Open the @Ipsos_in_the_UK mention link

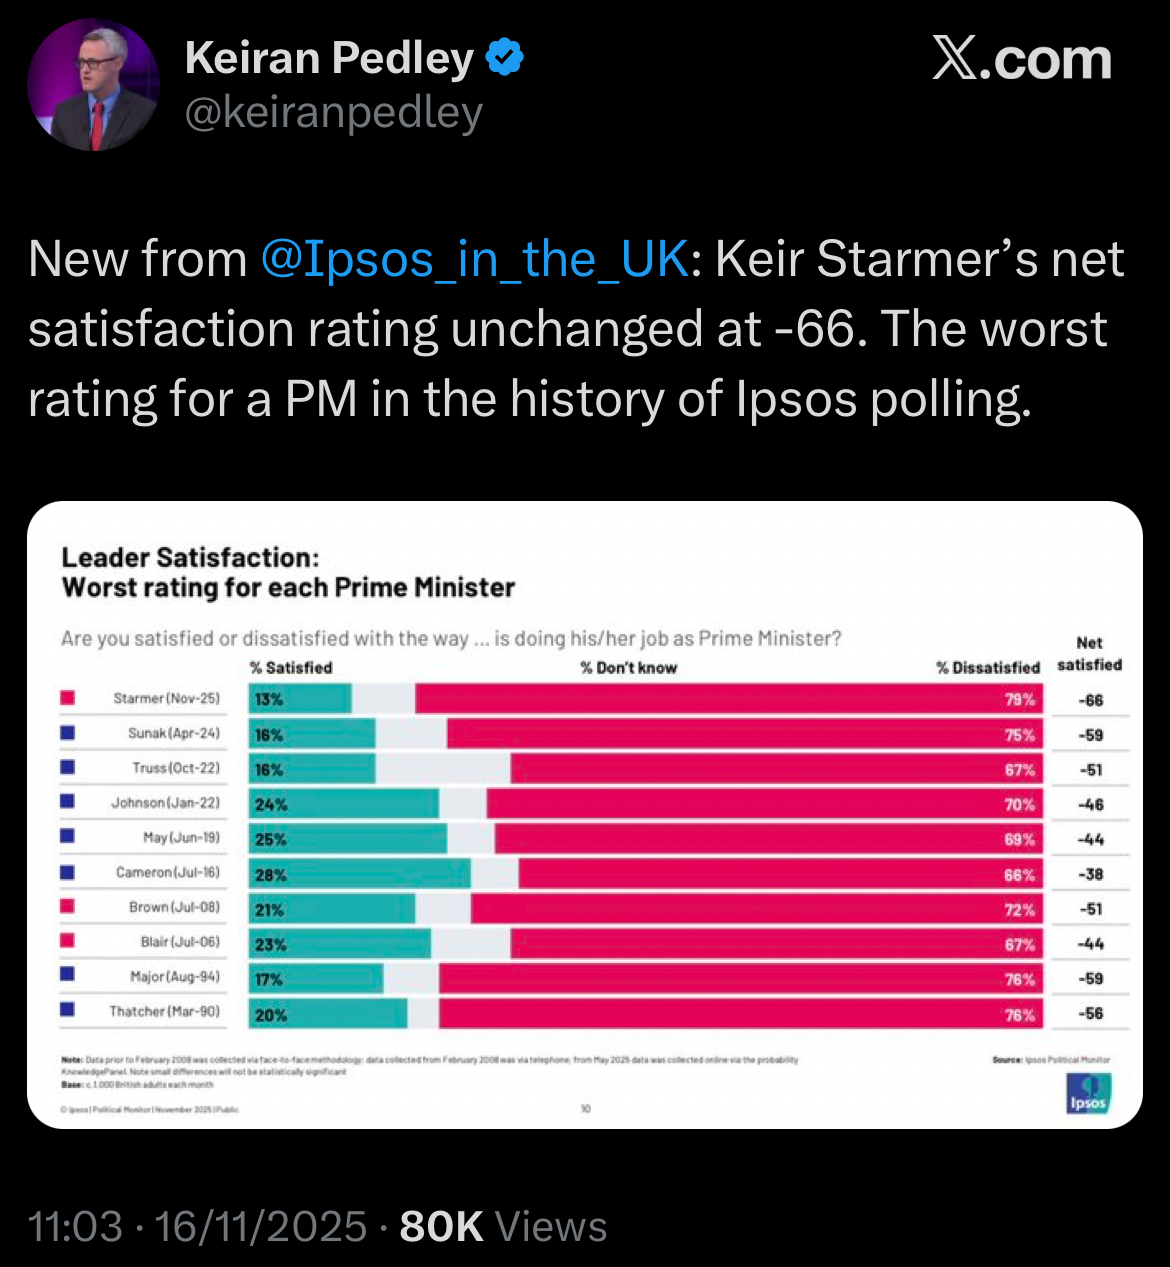click(x=474, y=259)
